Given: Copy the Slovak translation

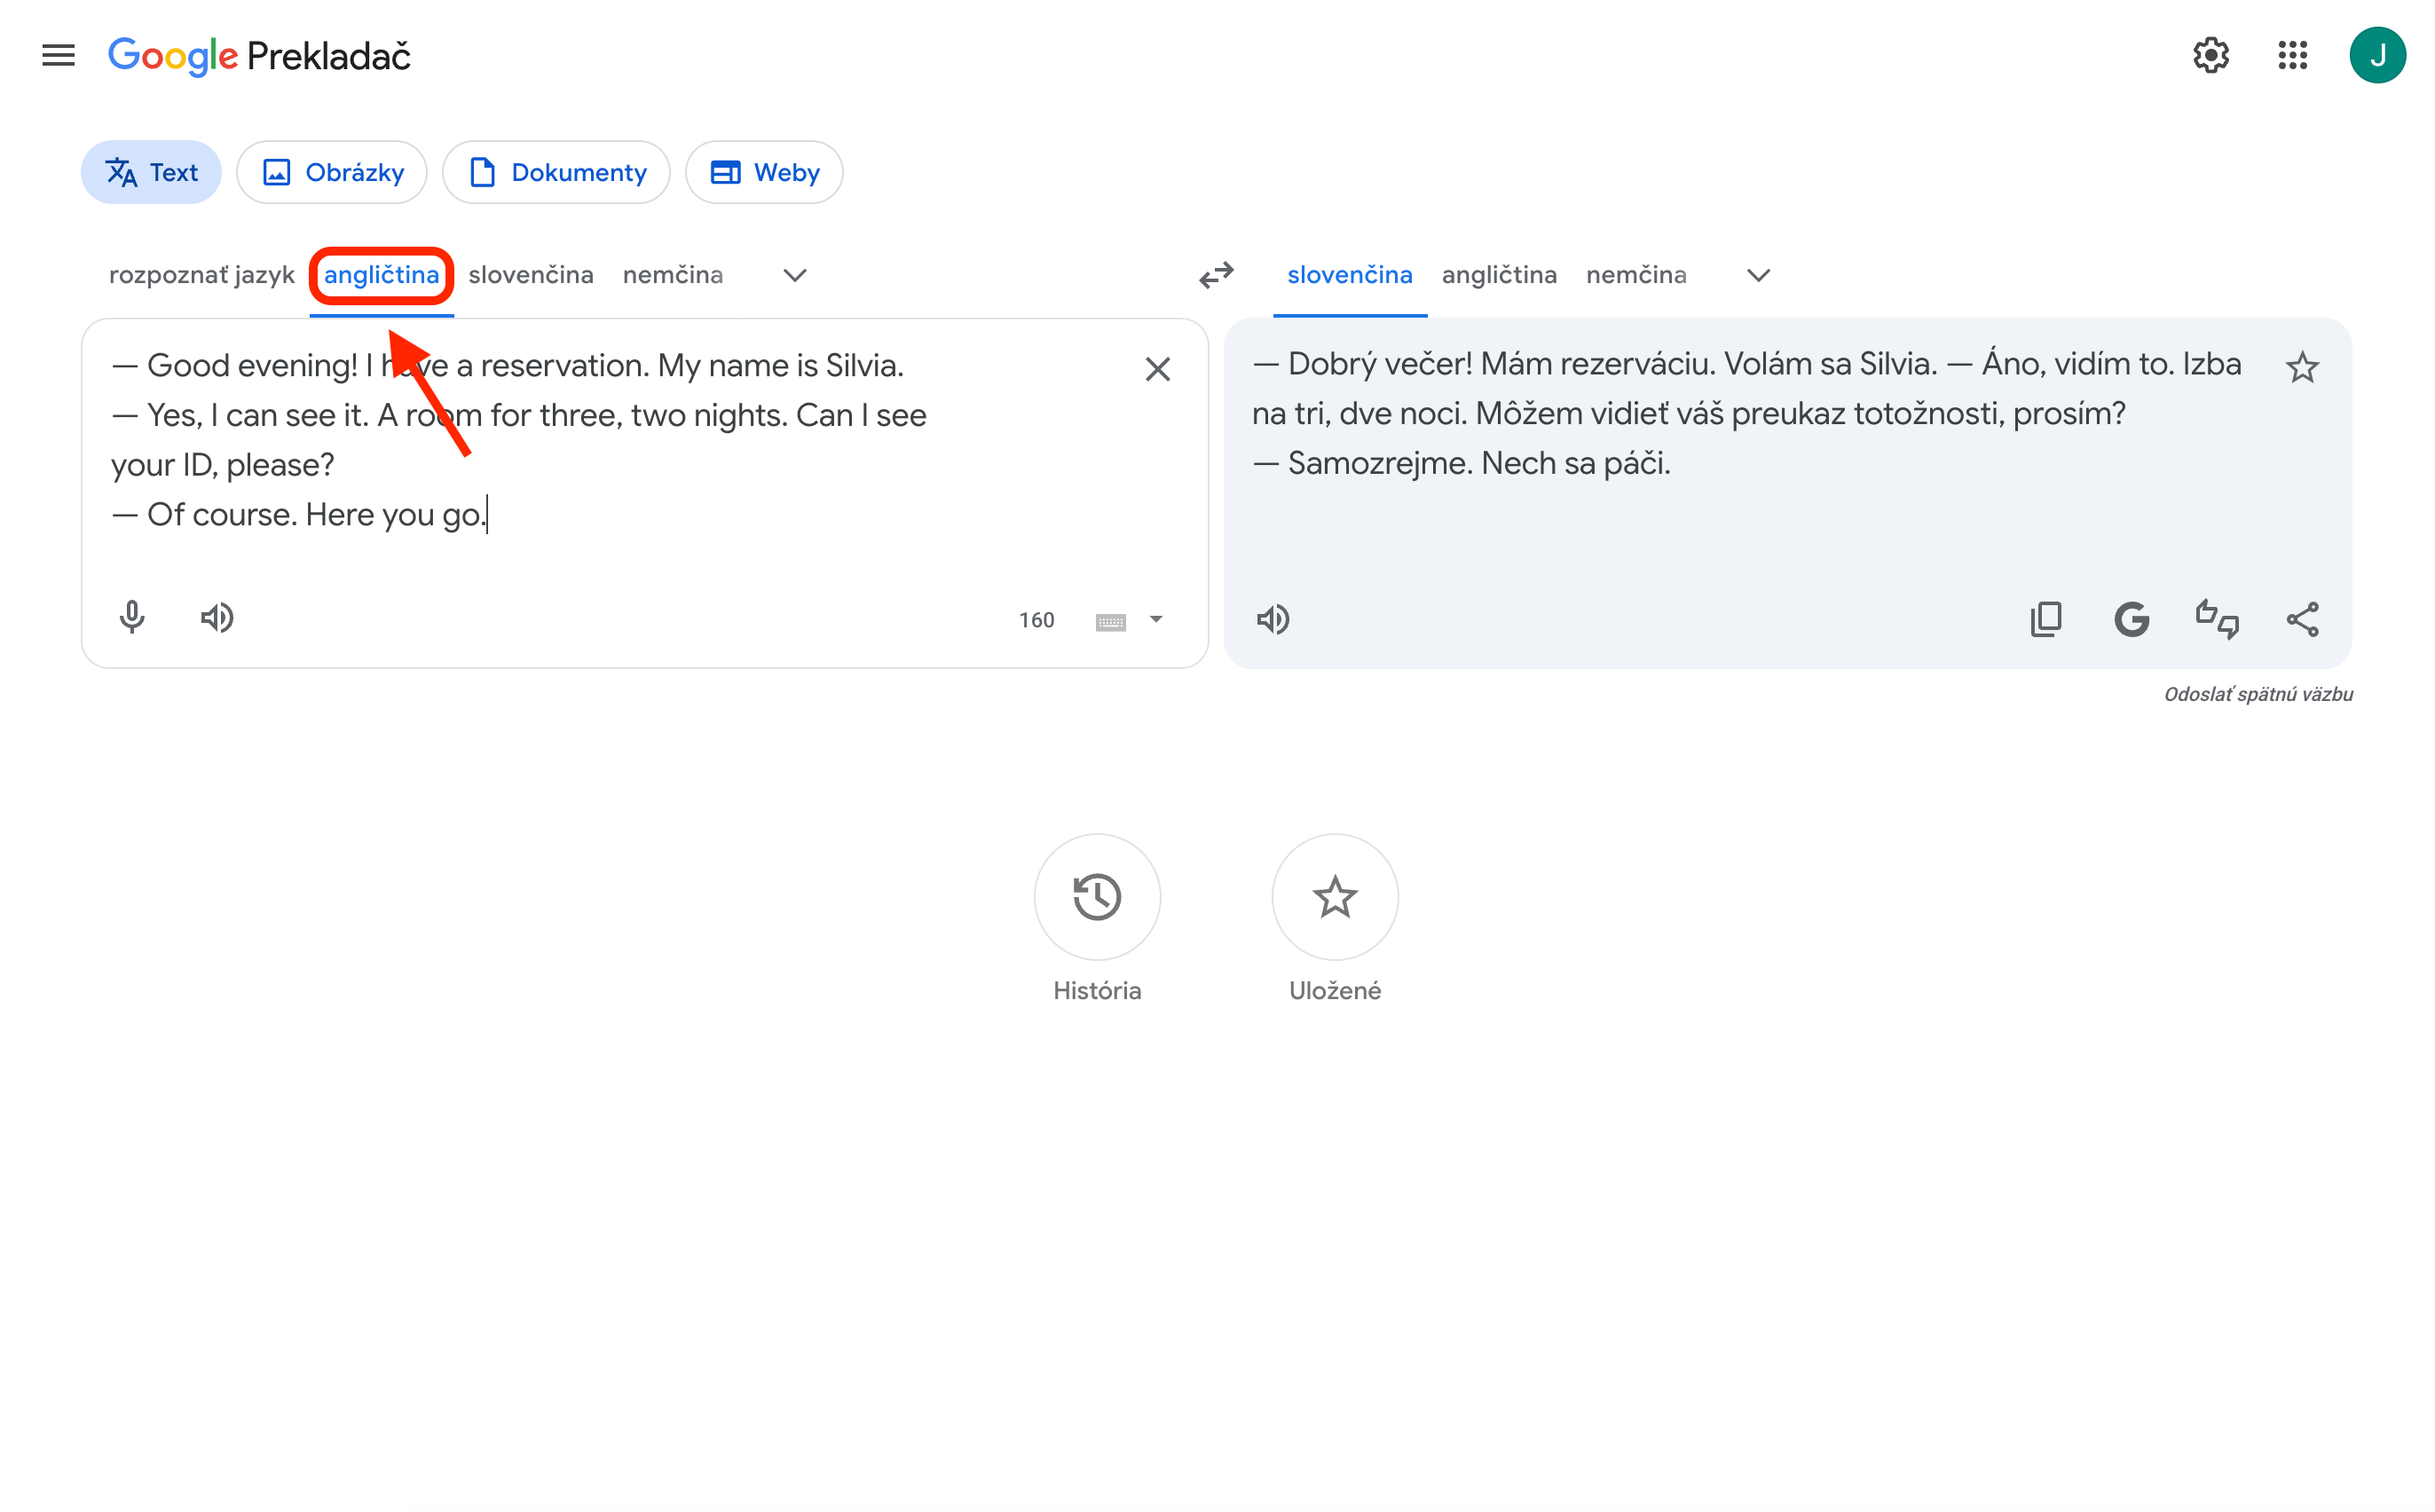Looking at the screenshot, I should [2046, 619].
